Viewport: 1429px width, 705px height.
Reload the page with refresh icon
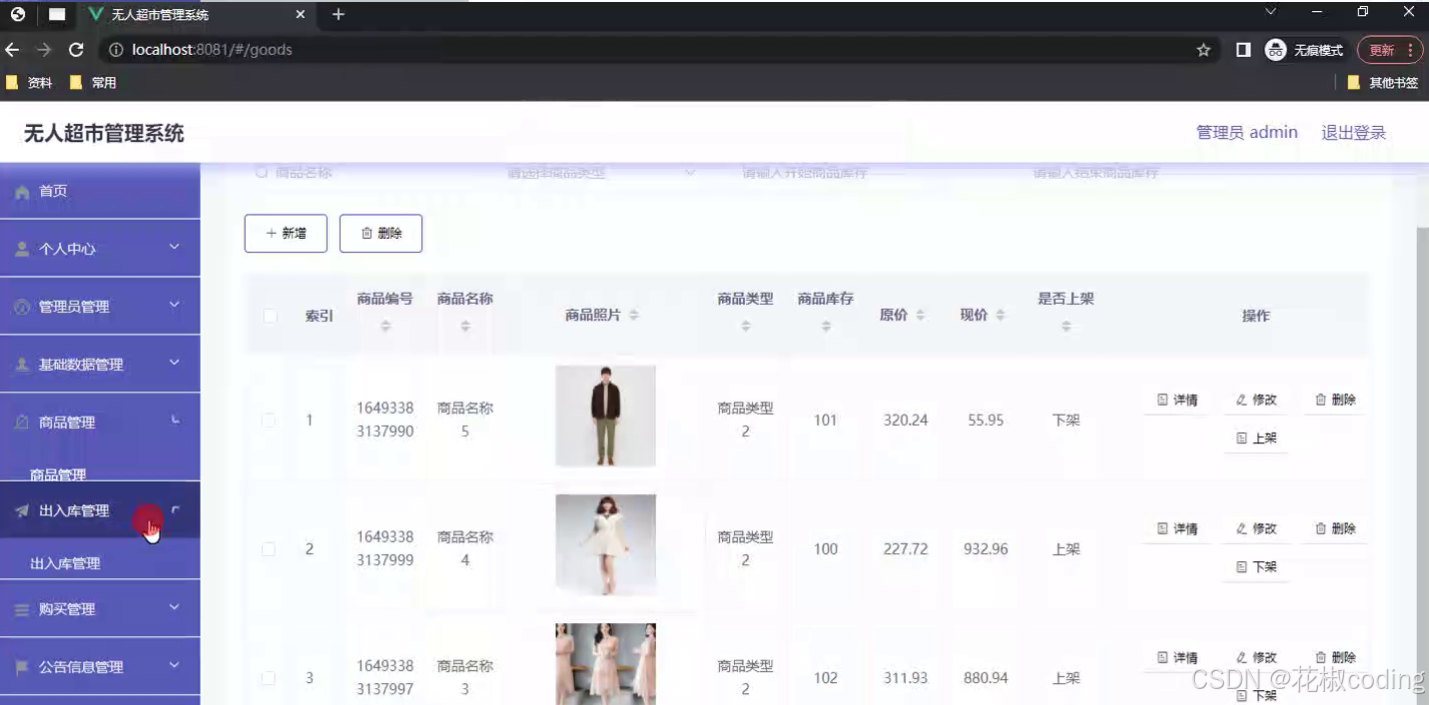(76, 50)
